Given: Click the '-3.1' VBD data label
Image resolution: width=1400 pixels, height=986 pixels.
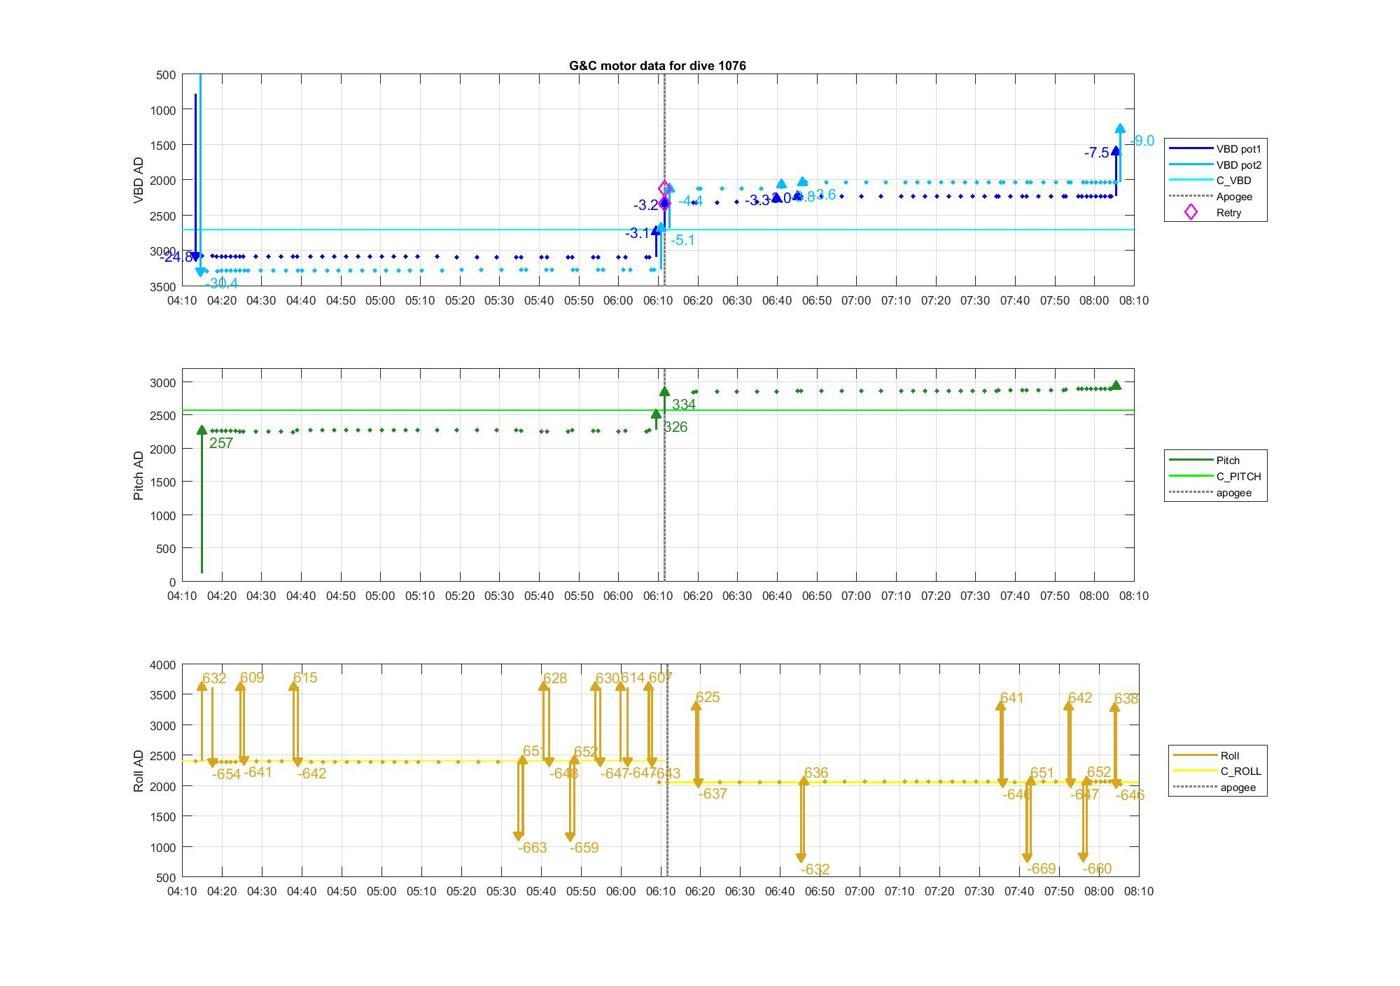Looking at the screenshot, I should (x=639, y=233).
